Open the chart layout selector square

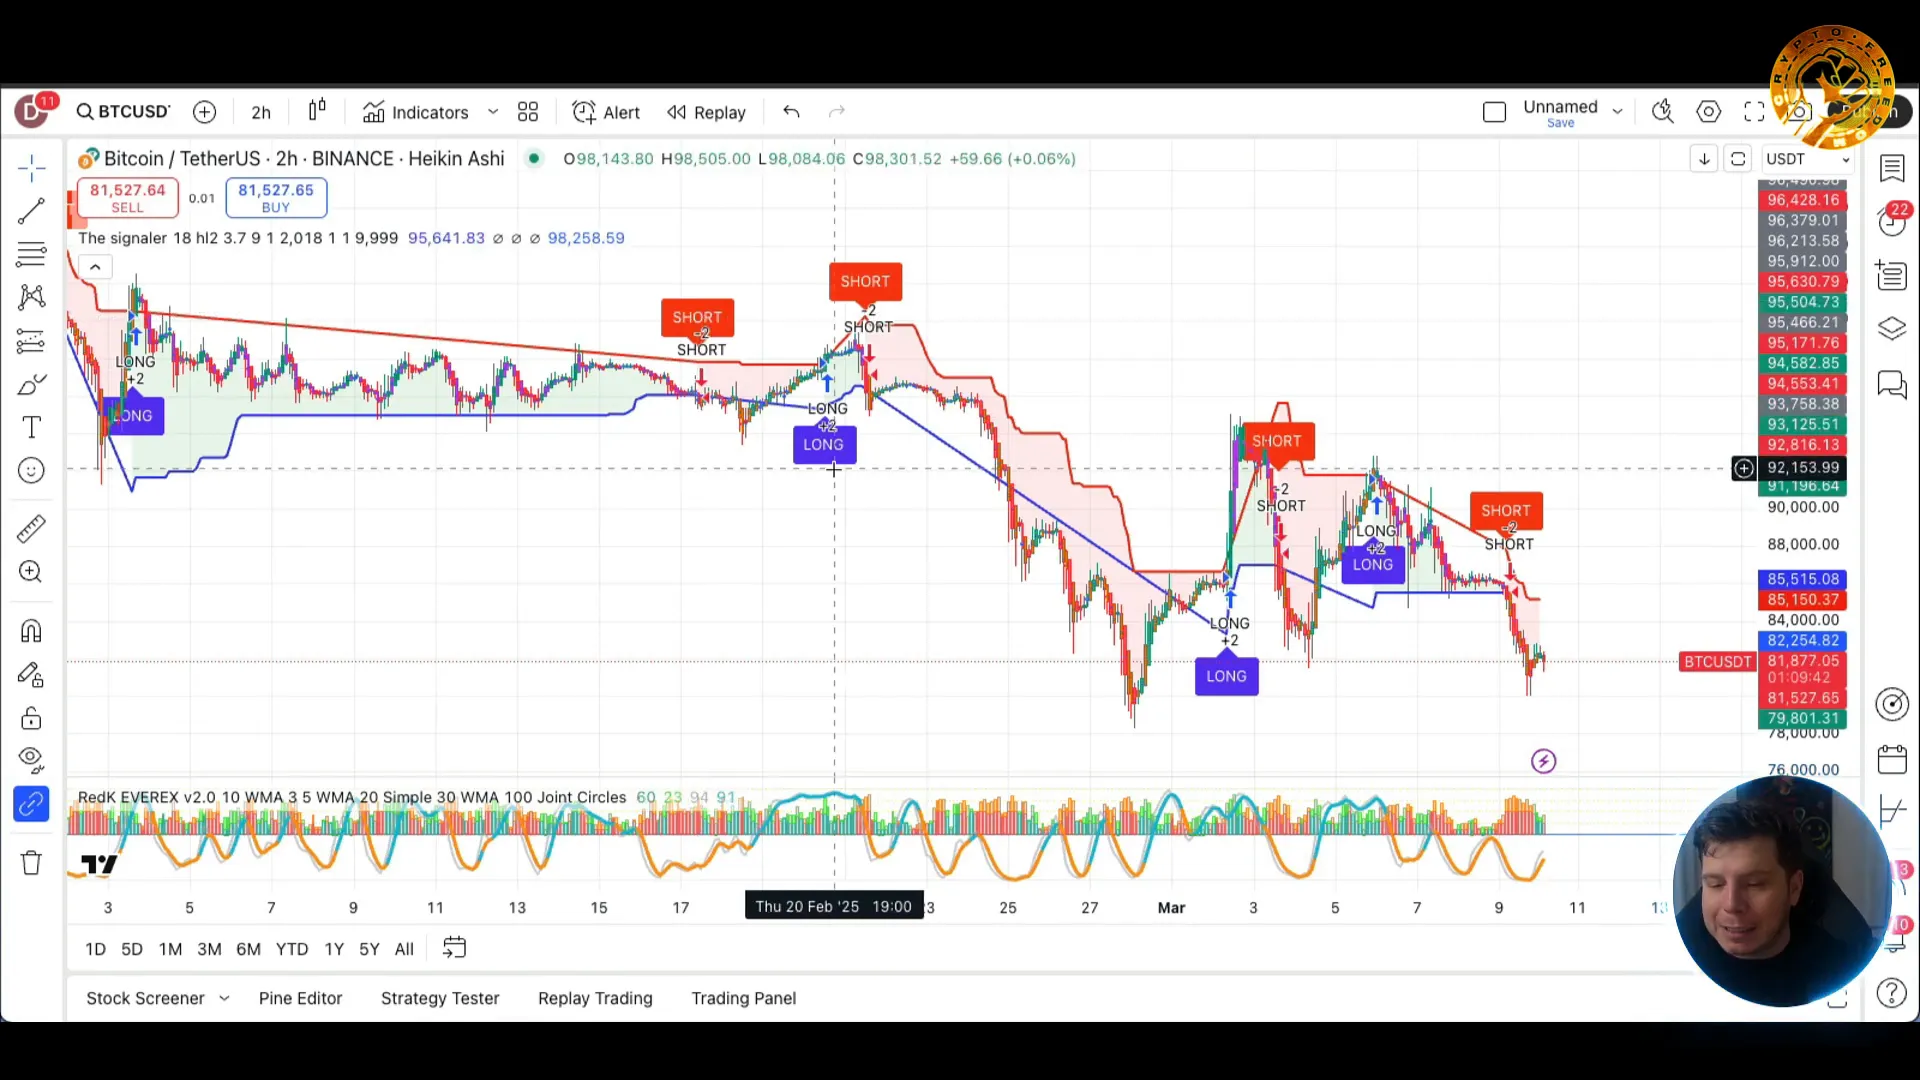coord(1495,112)
